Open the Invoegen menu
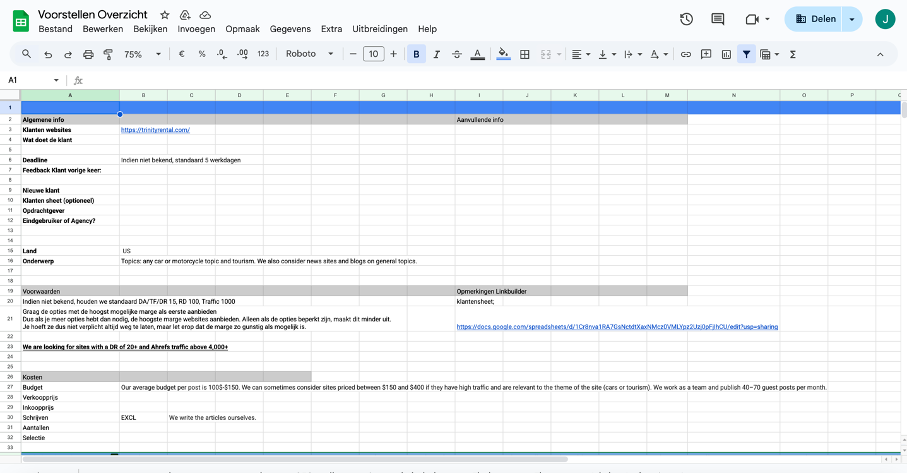 196,29
